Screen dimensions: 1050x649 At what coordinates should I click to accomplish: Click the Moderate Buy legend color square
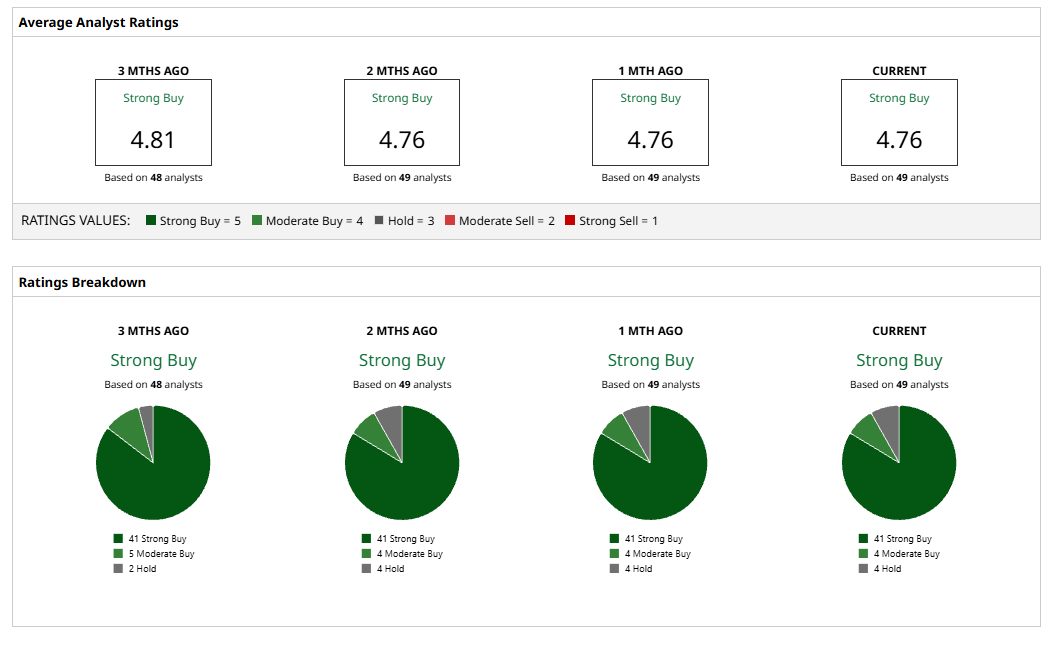(256, 220)
